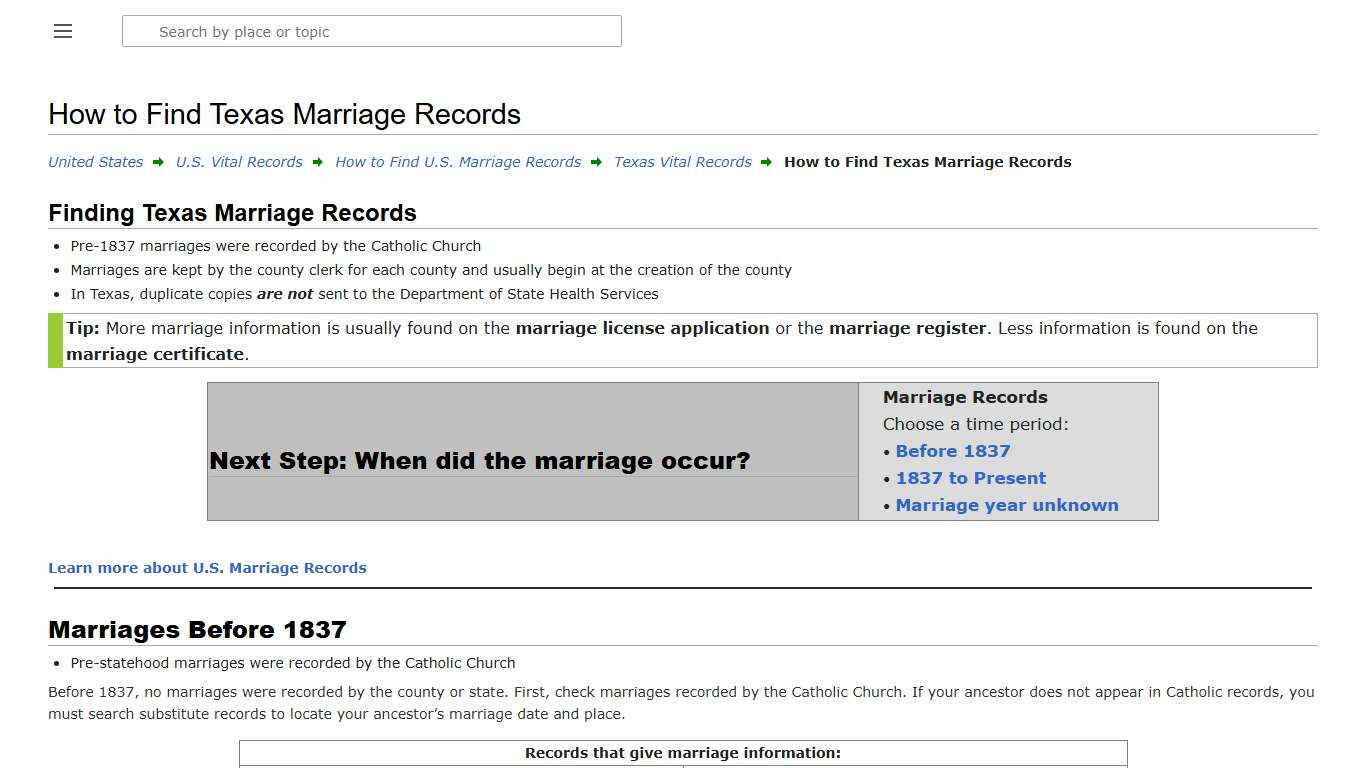Click the arrow icon after United States breadcrumb
This screenshot has width=1366, height=768.
click(157, 161)
